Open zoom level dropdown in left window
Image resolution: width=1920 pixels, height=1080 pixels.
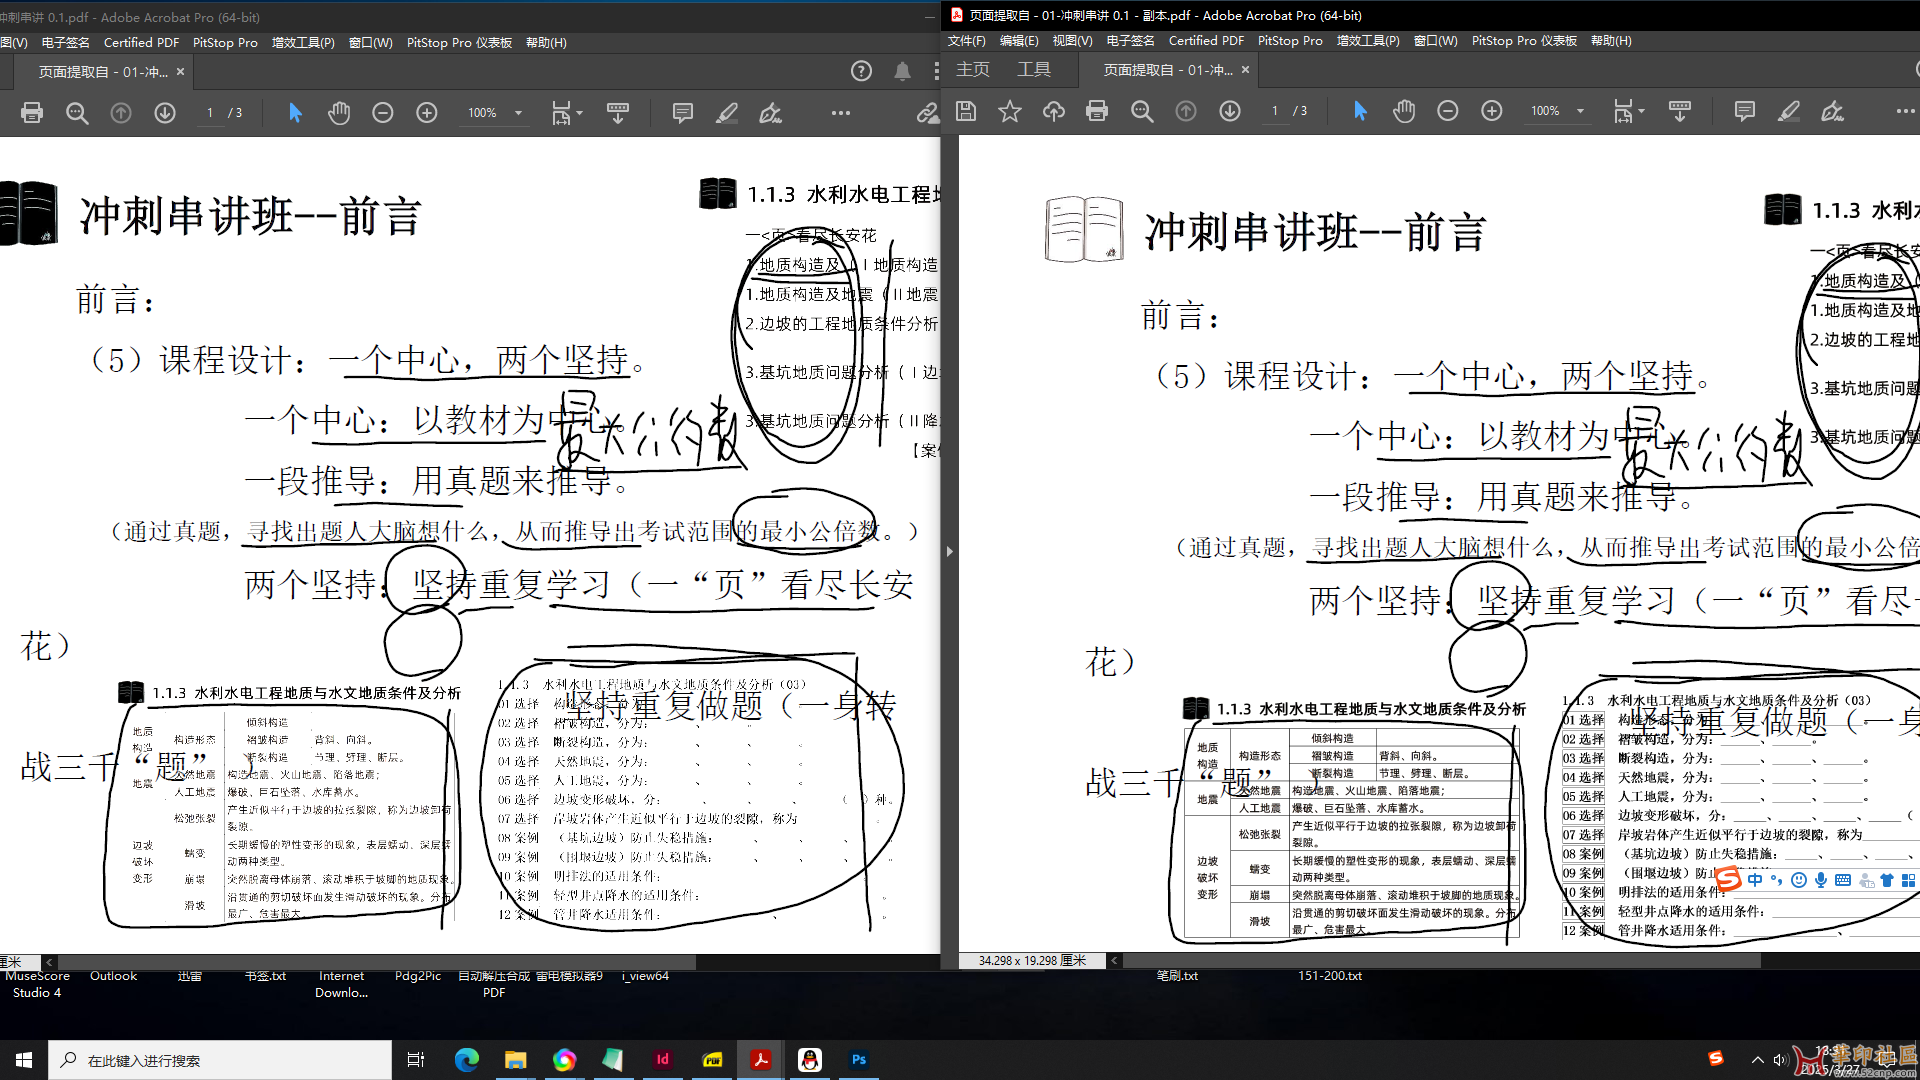[518, 113]
